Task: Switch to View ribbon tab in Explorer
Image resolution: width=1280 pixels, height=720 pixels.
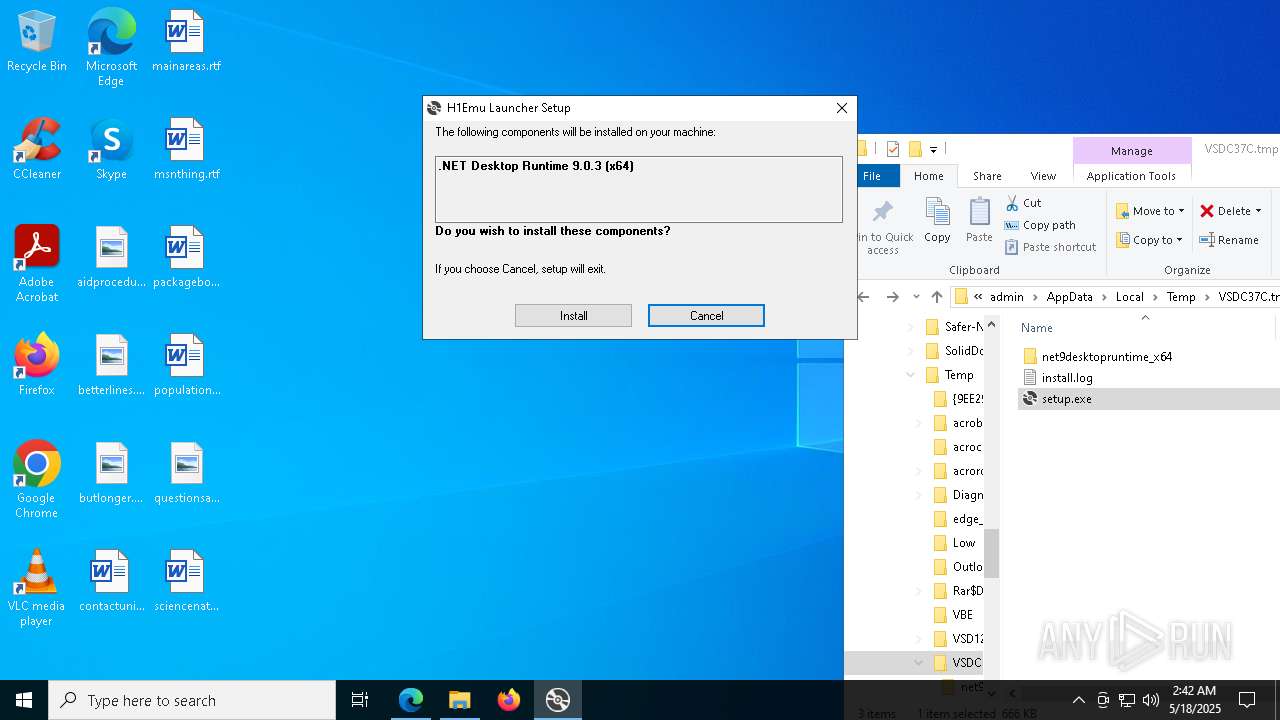Action: (1043, 176)
